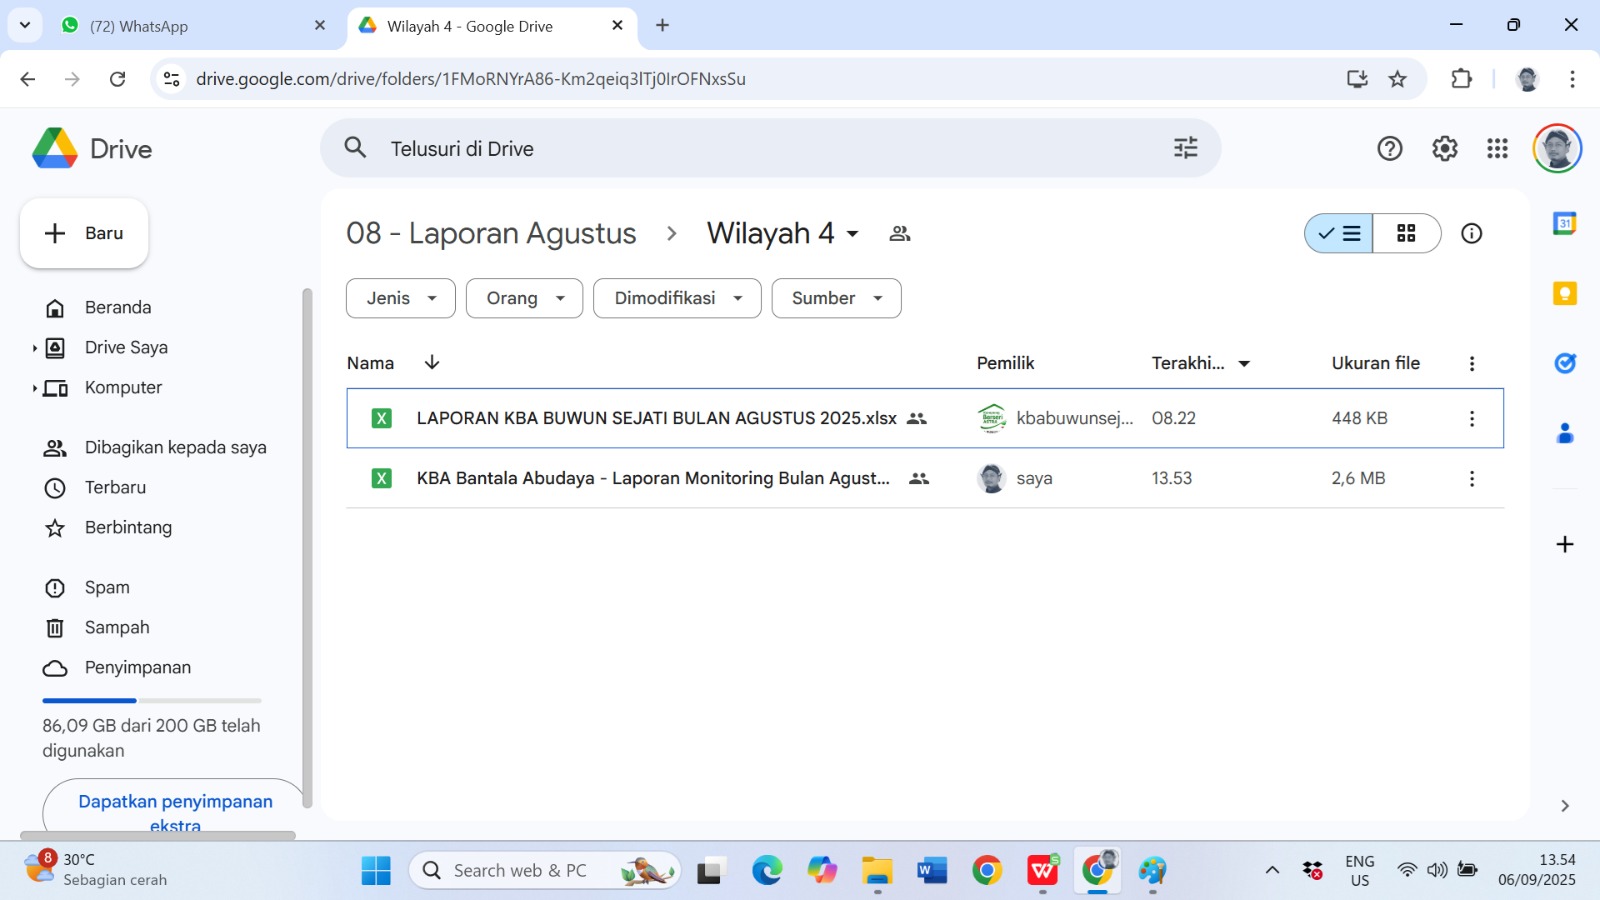Image resolution: width=1600 pixels, height=900 pixels.
Task: Expand the Jenis filter dropdown
Action: (x=401, y=298)
